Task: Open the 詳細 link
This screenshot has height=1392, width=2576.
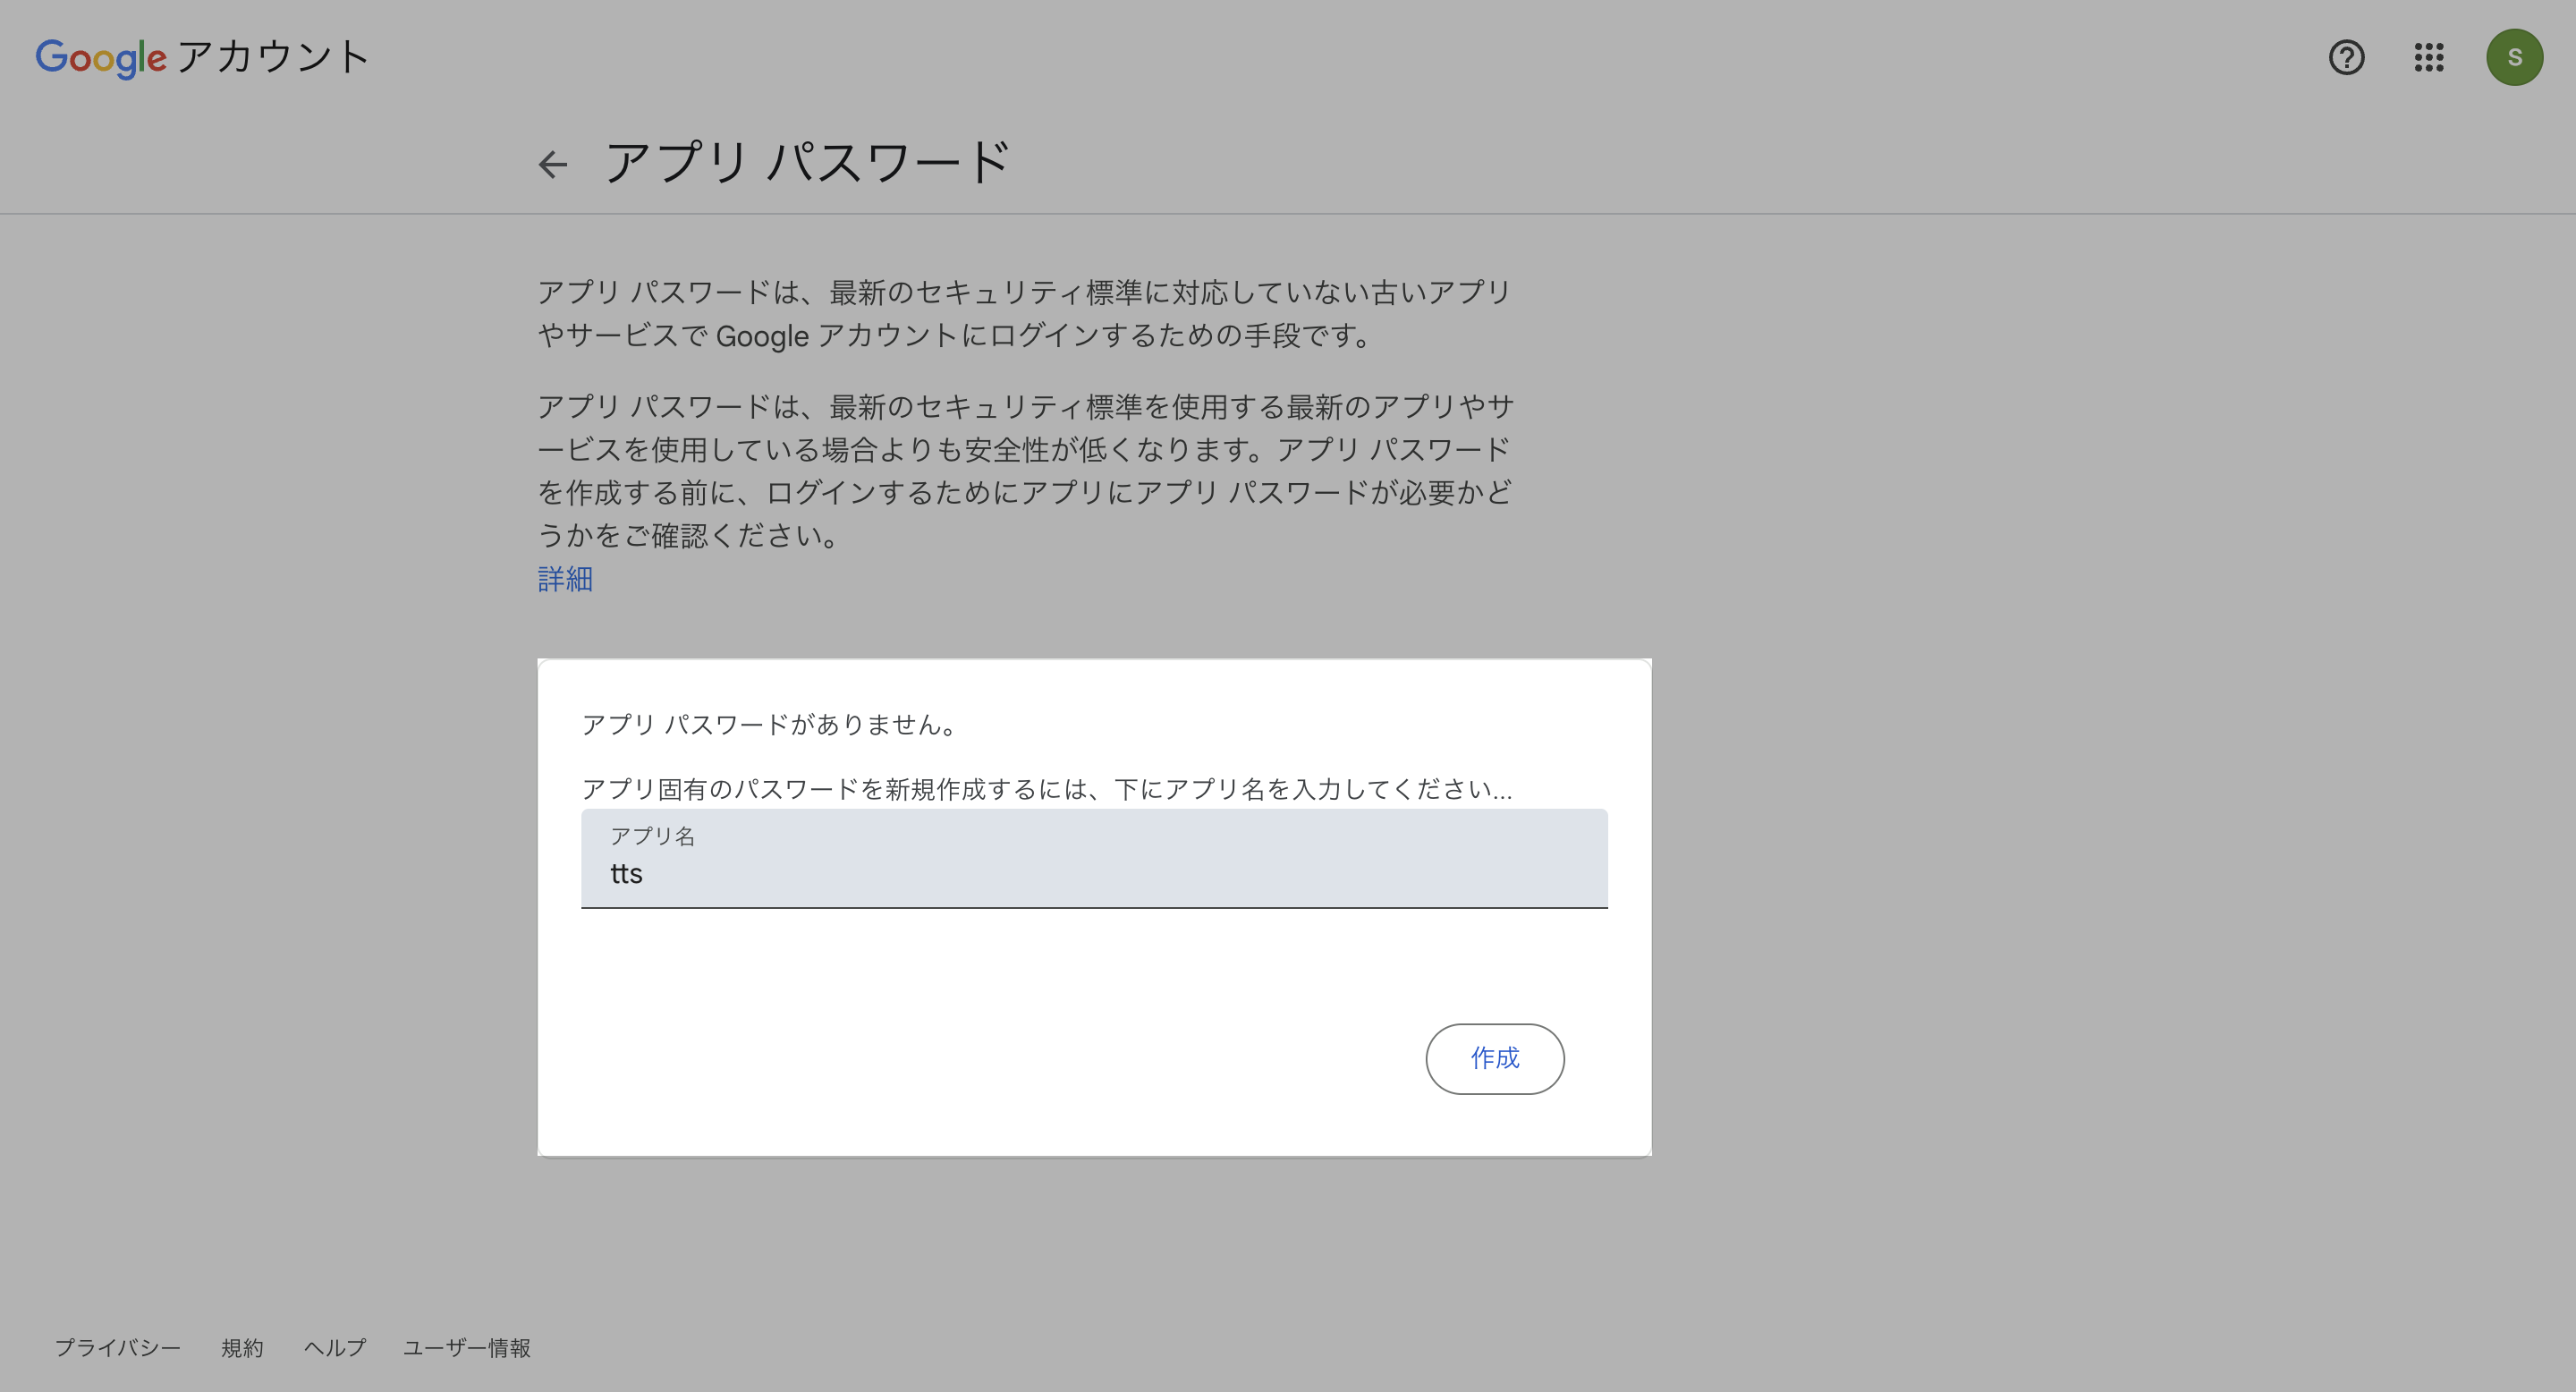Action: (x=565, y=579)
